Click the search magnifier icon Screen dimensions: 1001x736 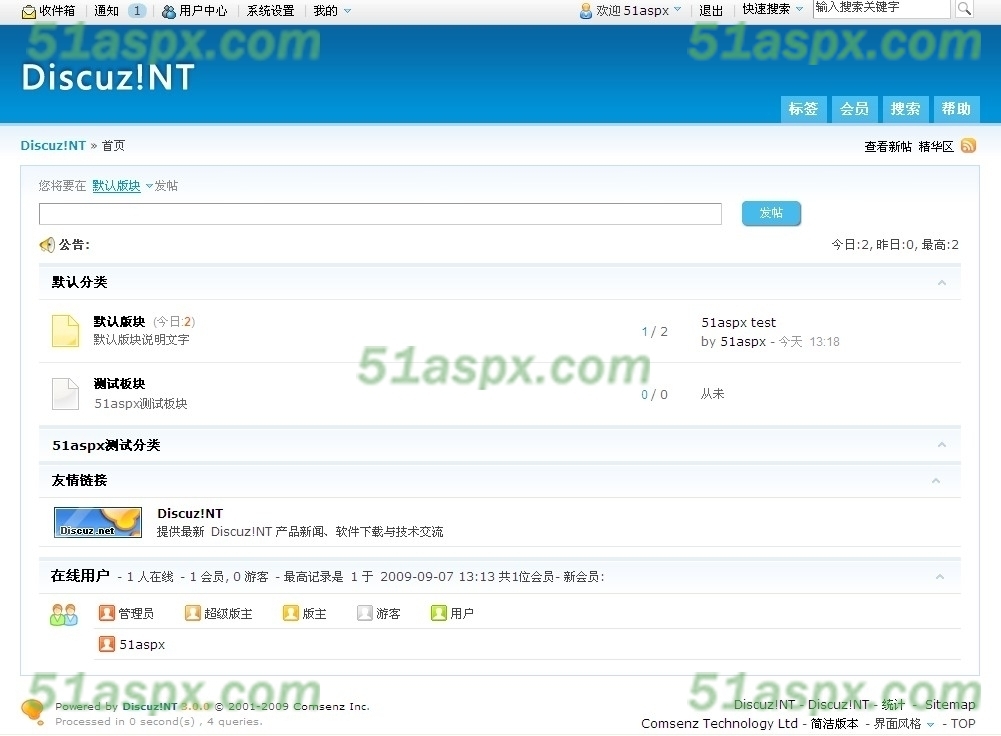point(964,9)
